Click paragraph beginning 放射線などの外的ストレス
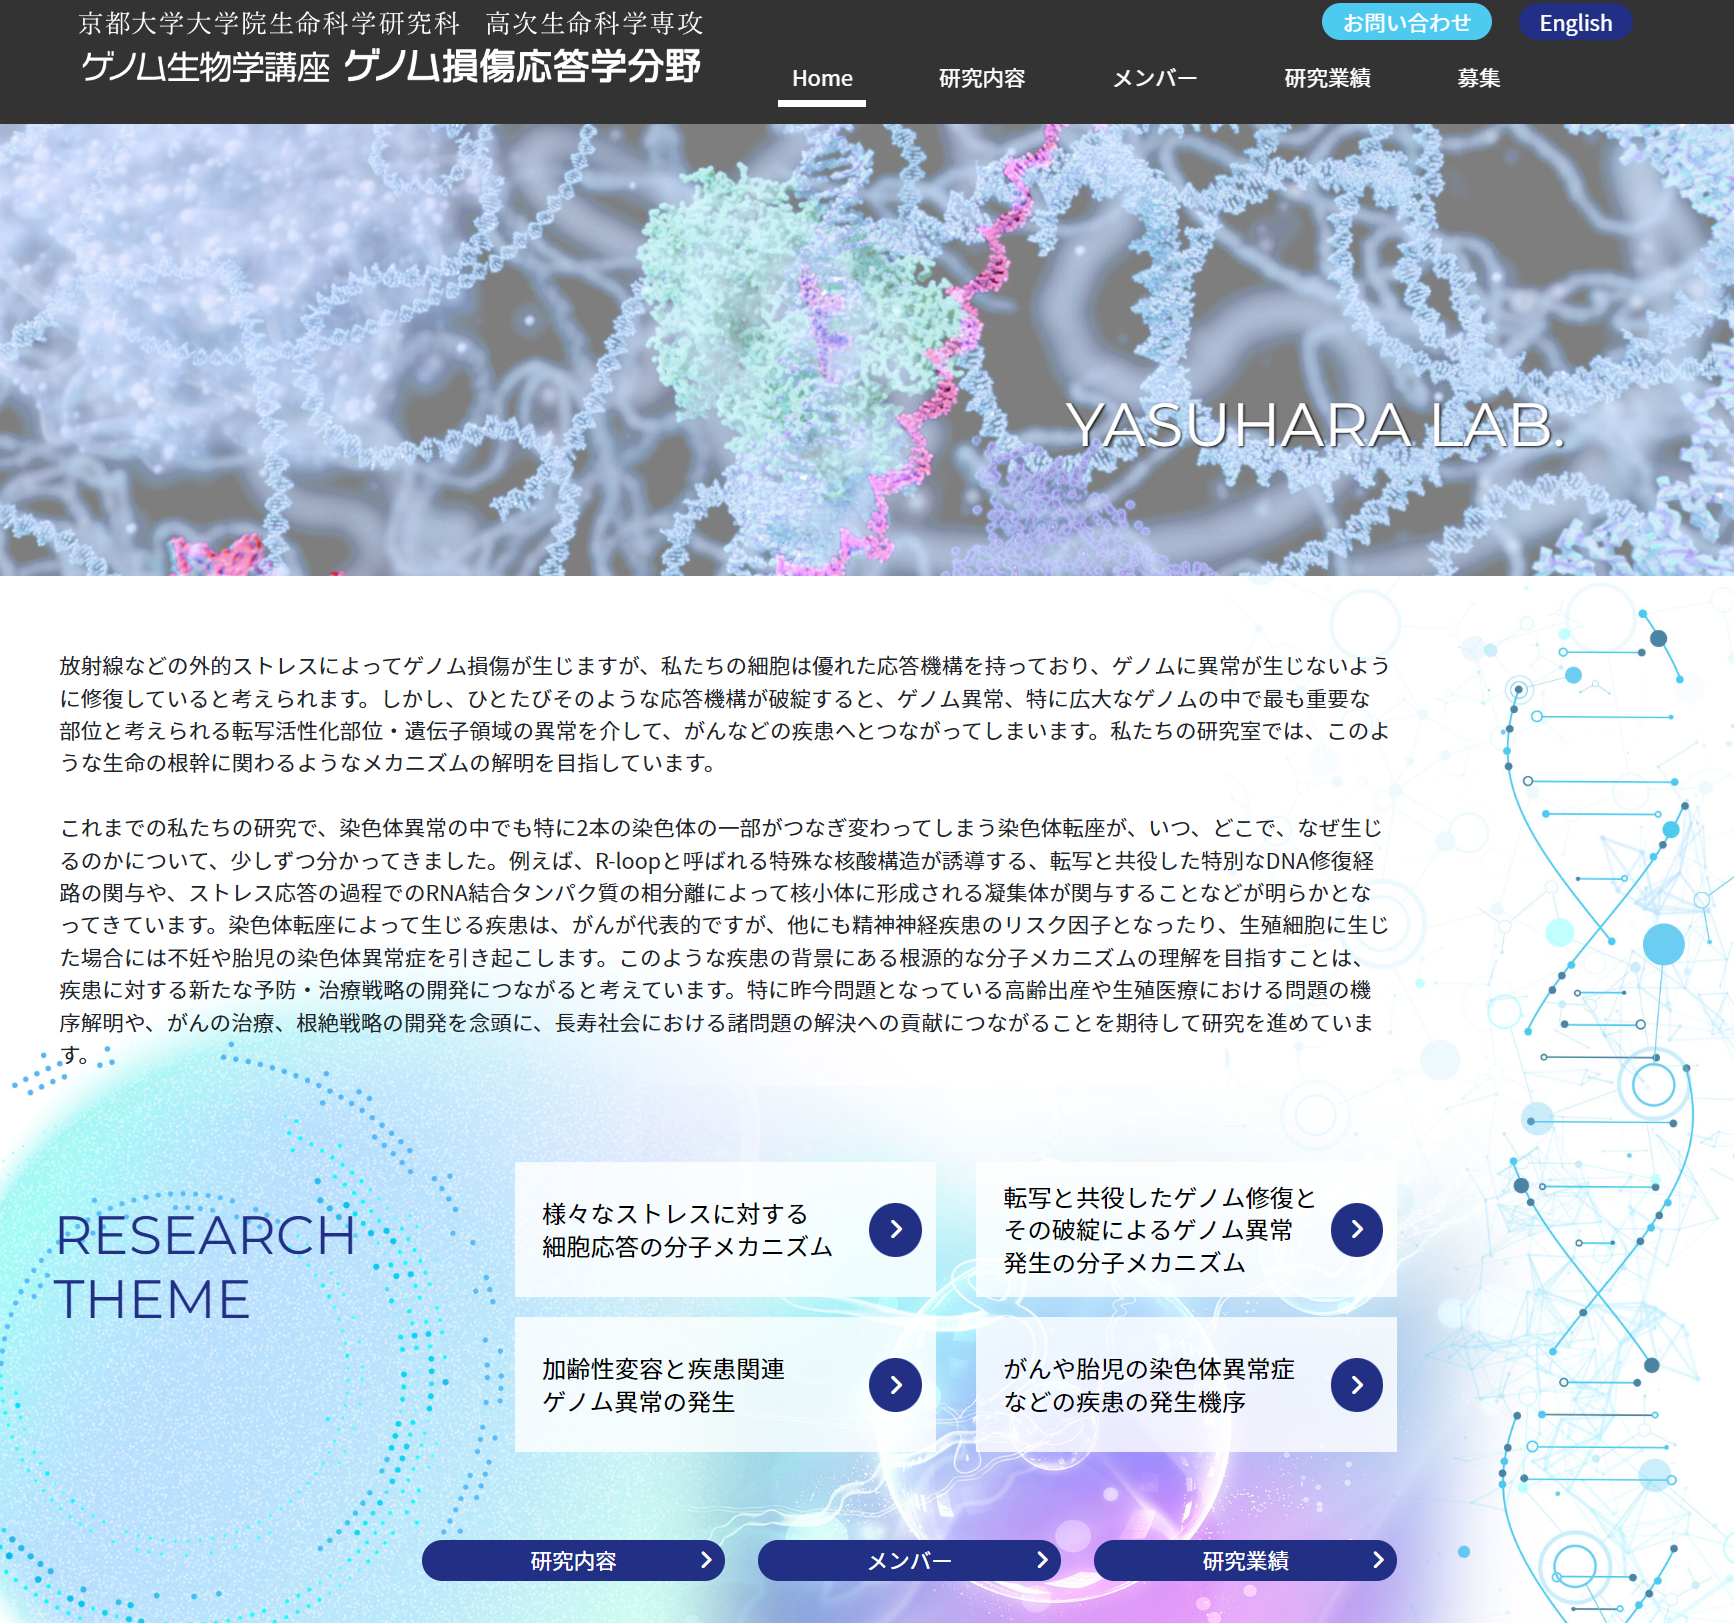Image resolution: width=1734 pixels, height=1623 pixels. (x=725, y=714)
